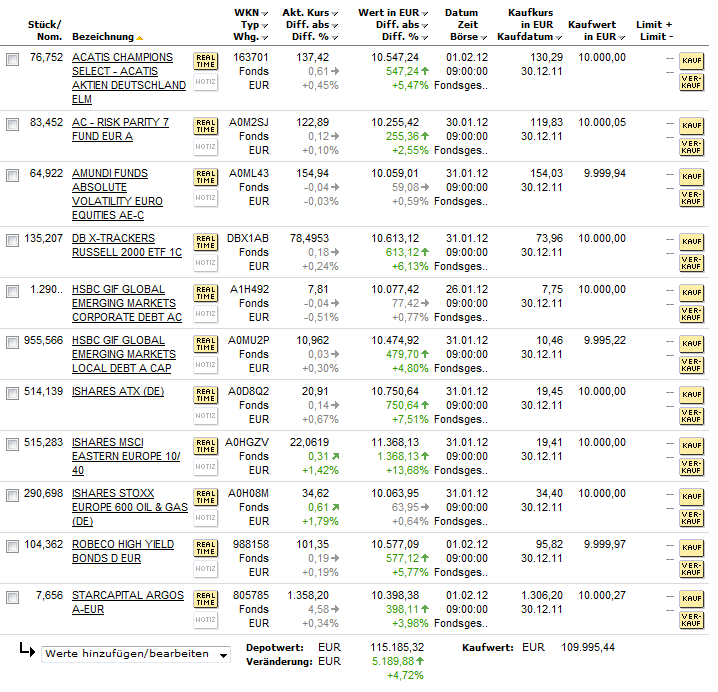Click WKN value A0HGZV
The height and width of the screenshot is (692, 718).
click(247, 442)
